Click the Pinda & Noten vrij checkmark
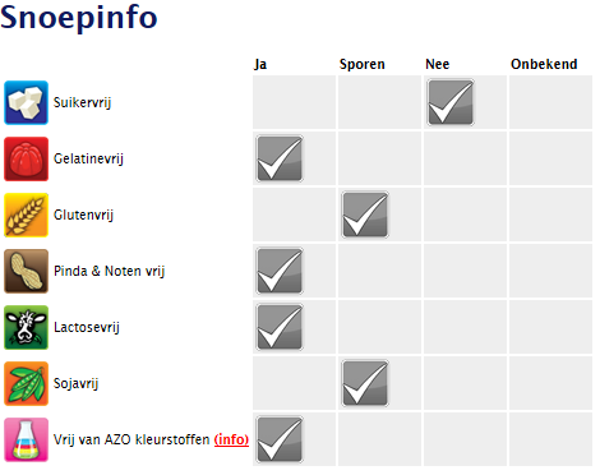This screenshot has height=475, width=600. pyautogui.click(x=280, y=270)
